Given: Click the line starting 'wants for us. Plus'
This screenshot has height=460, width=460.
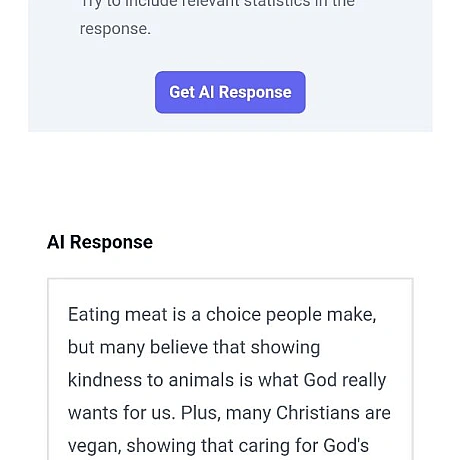Looking at the screenshot, I should pyautogui.click(x=229, y=413).
